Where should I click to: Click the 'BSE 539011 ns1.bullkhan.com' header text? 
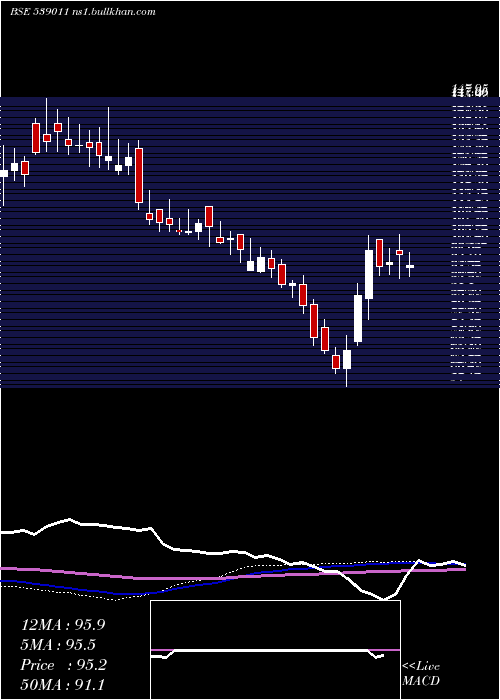click(x=83, y=12)
